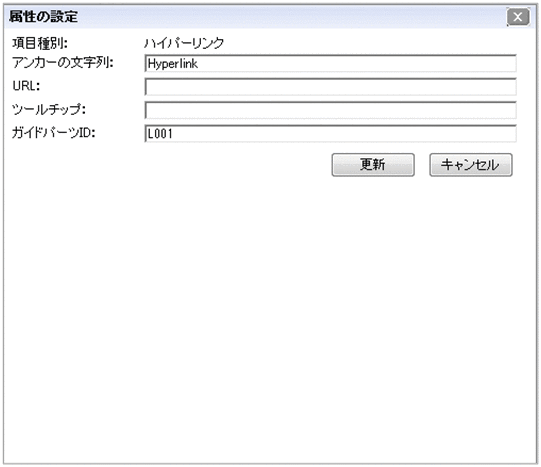
Task: Click the キャンセル button
Action: (471, 165)
